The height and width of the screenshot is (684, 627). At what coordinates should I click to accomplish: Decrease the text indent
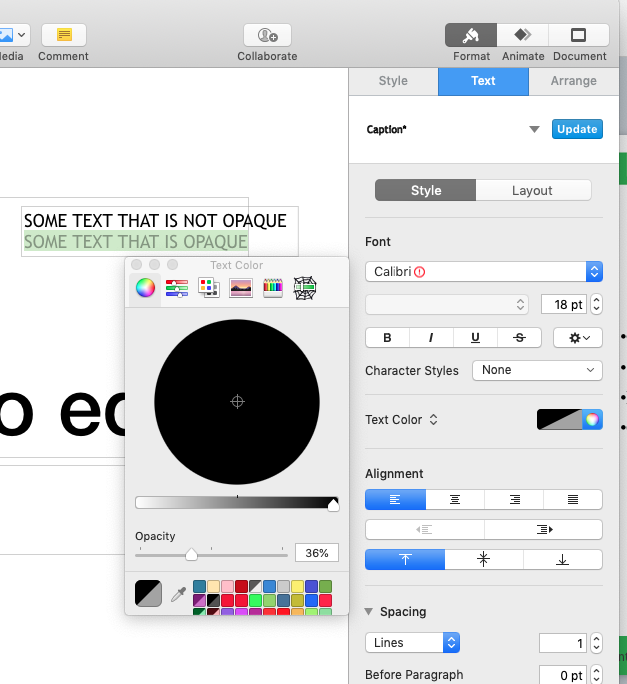click(425, 530)
